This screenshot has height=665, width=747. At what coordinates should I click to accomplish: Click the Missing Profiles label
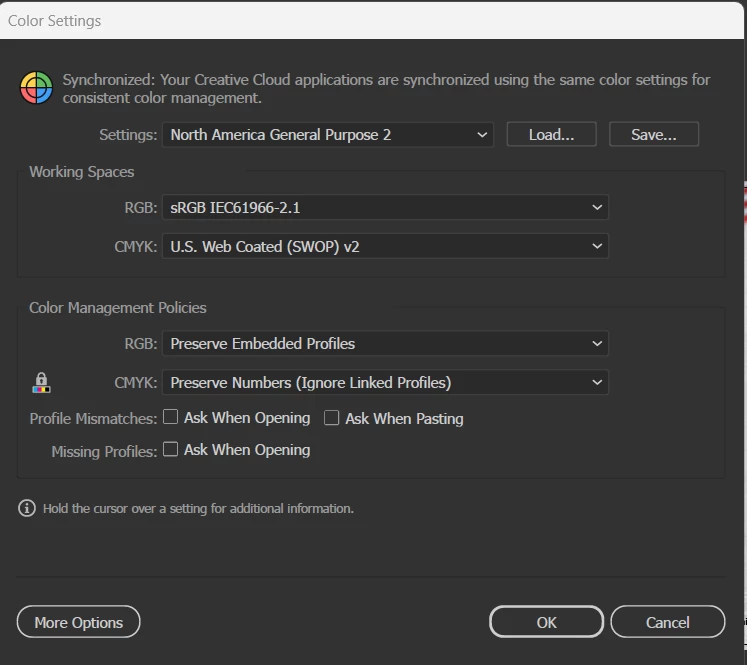[104, 452]
